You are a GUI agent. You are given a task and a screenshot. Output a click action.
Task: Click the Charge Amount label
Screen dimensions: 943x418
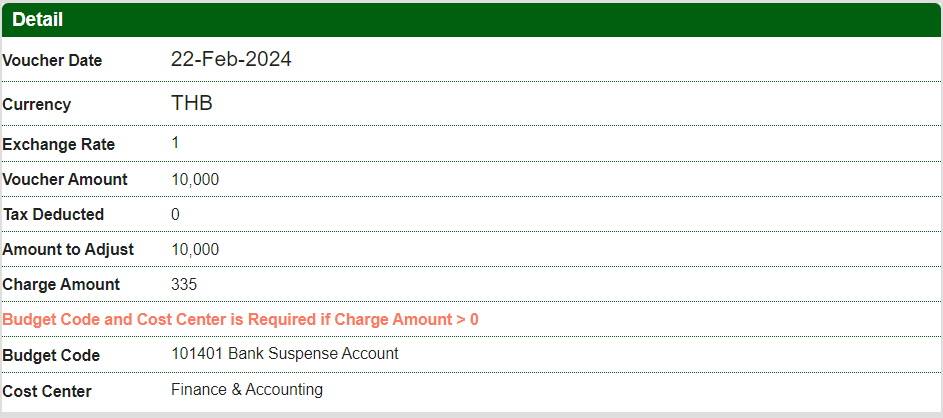pyautogui.click(x=61, y=285)
